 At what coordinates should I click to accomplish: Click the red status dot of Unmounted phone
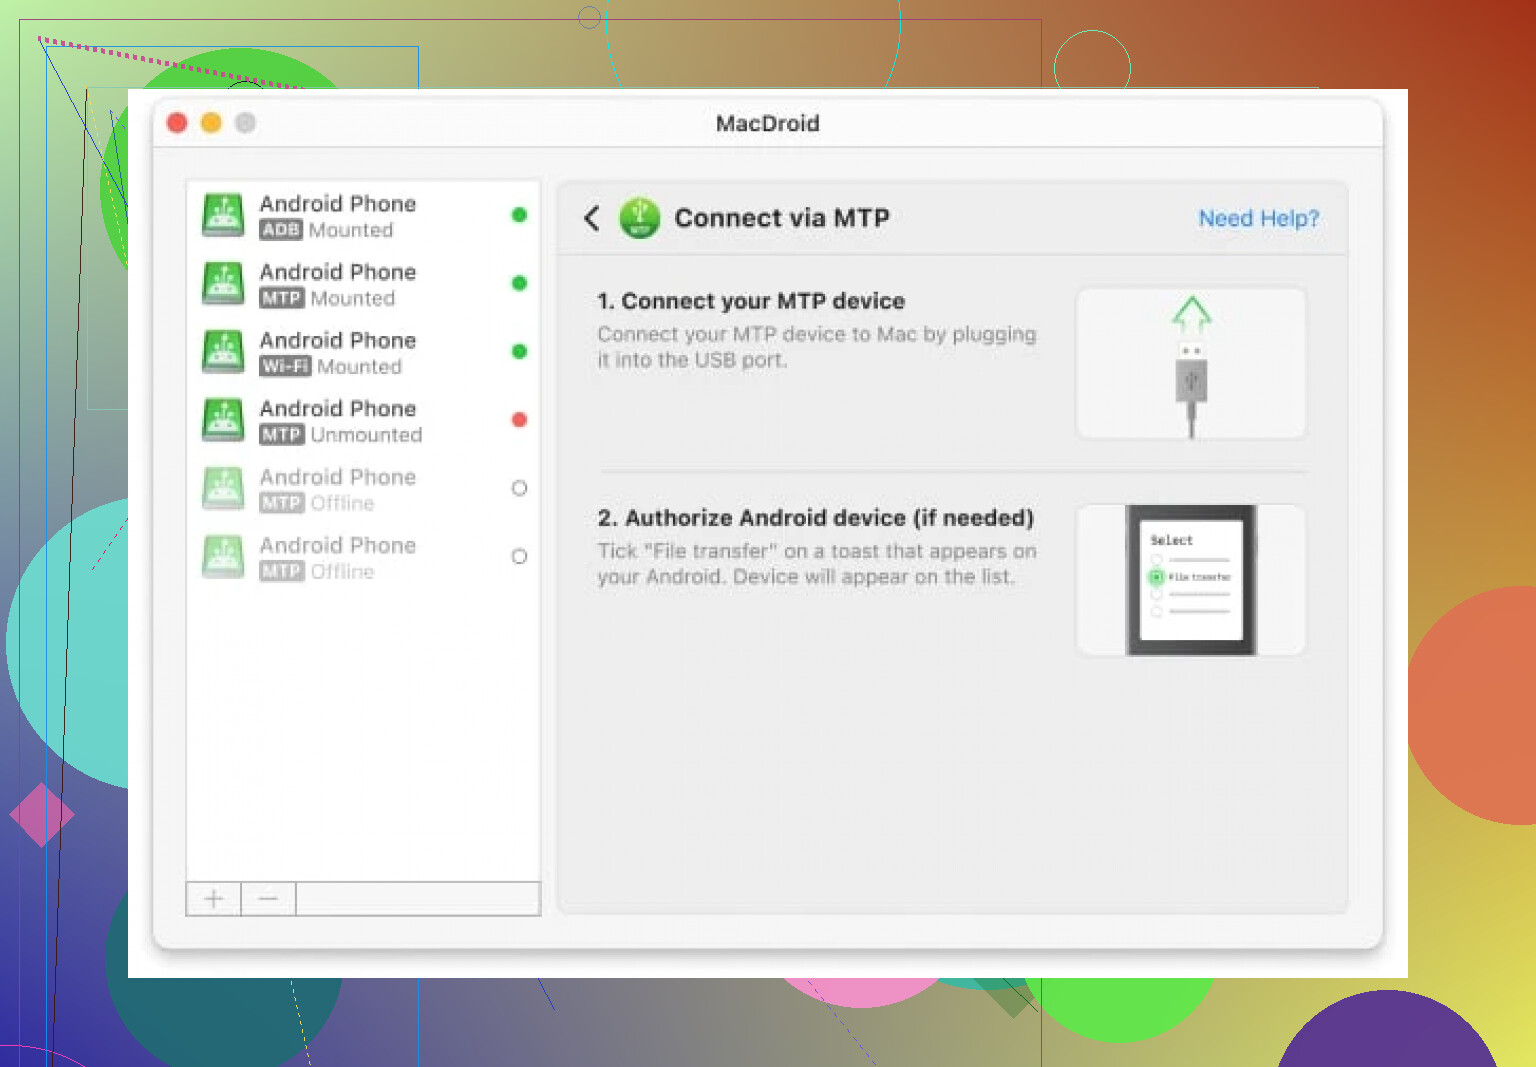click(519, 420)
